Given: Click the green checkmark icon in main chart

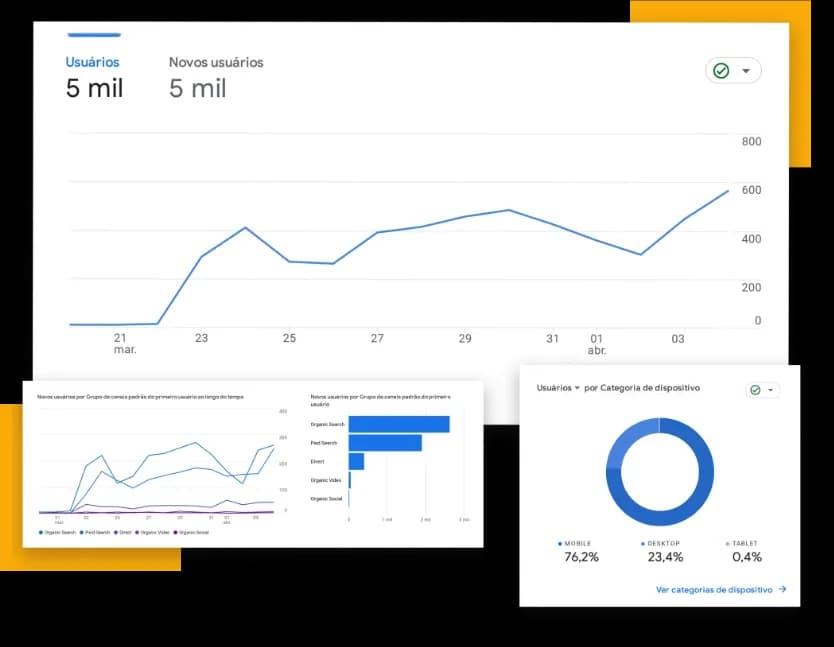Looking at the screenshot, I should tap(720, 71).
